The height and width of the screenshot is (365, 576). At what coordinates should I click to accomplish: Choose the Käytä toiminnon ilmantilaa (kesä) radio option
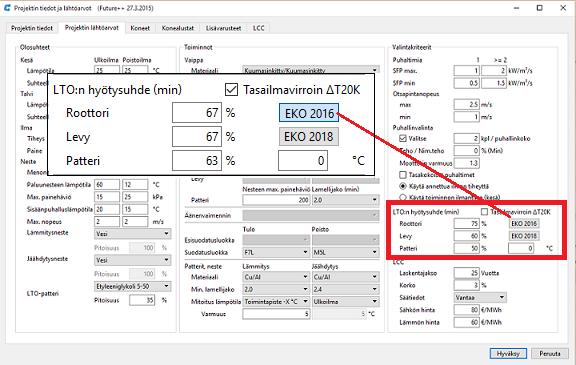(403, 198)
